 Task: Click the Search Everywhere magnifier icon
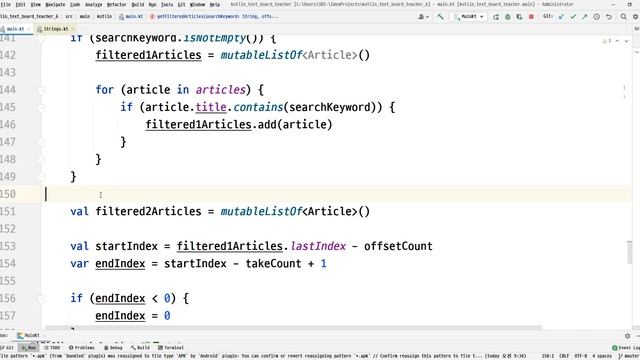click(x=623, y=17)
